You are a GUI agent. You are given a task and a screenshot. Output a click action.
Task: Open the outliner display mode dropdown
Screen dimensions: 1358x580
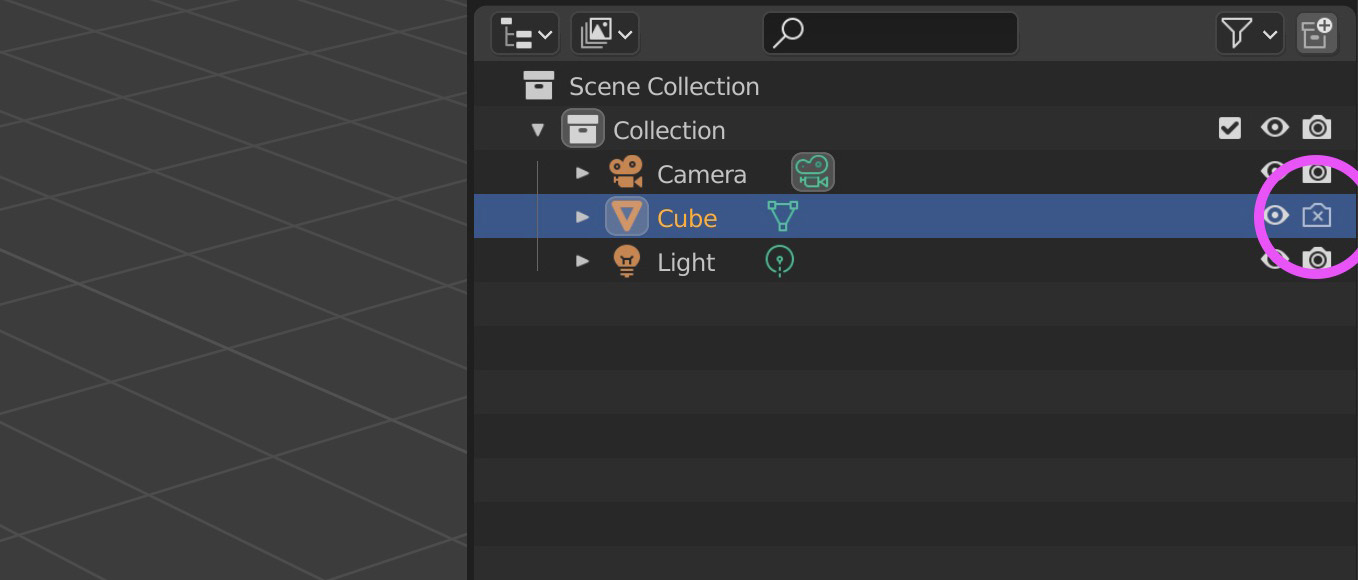(524, 32)
